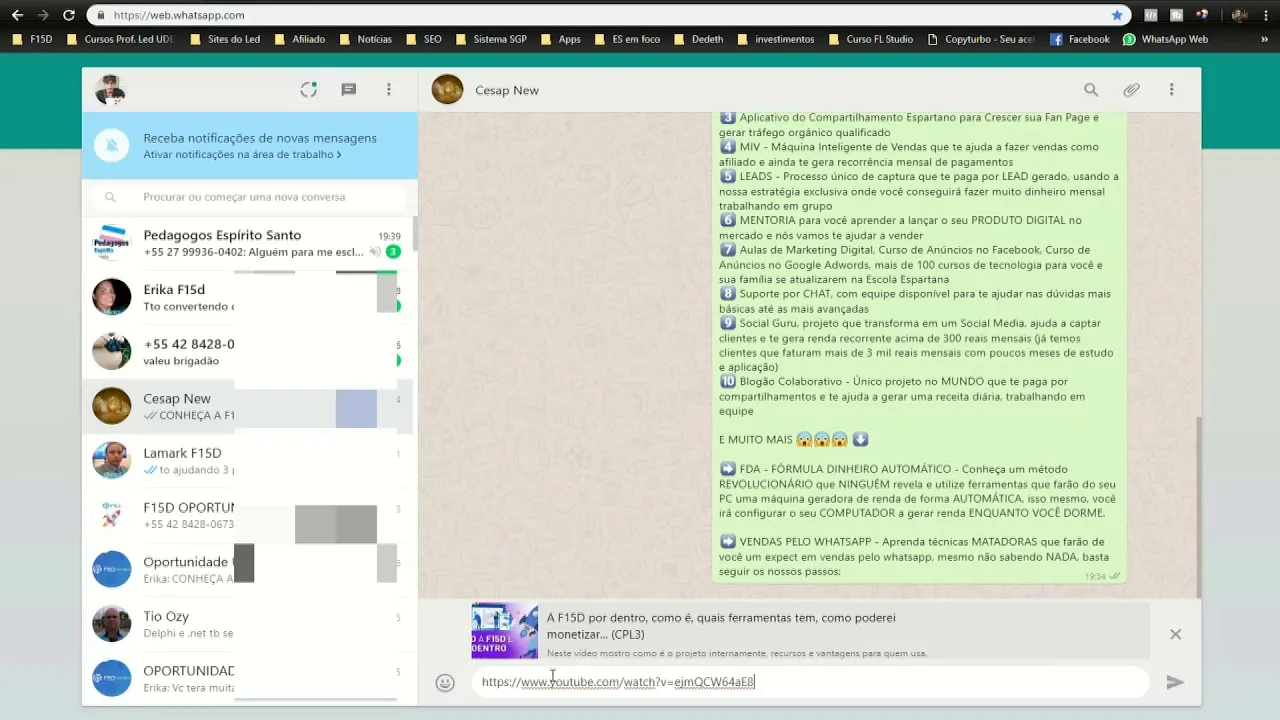The width and height of the screenshot is (1280, 720).
Task: Open the OPORTUNIDAD chat 'Vc tera muita'
Action: tap(247, 678)
